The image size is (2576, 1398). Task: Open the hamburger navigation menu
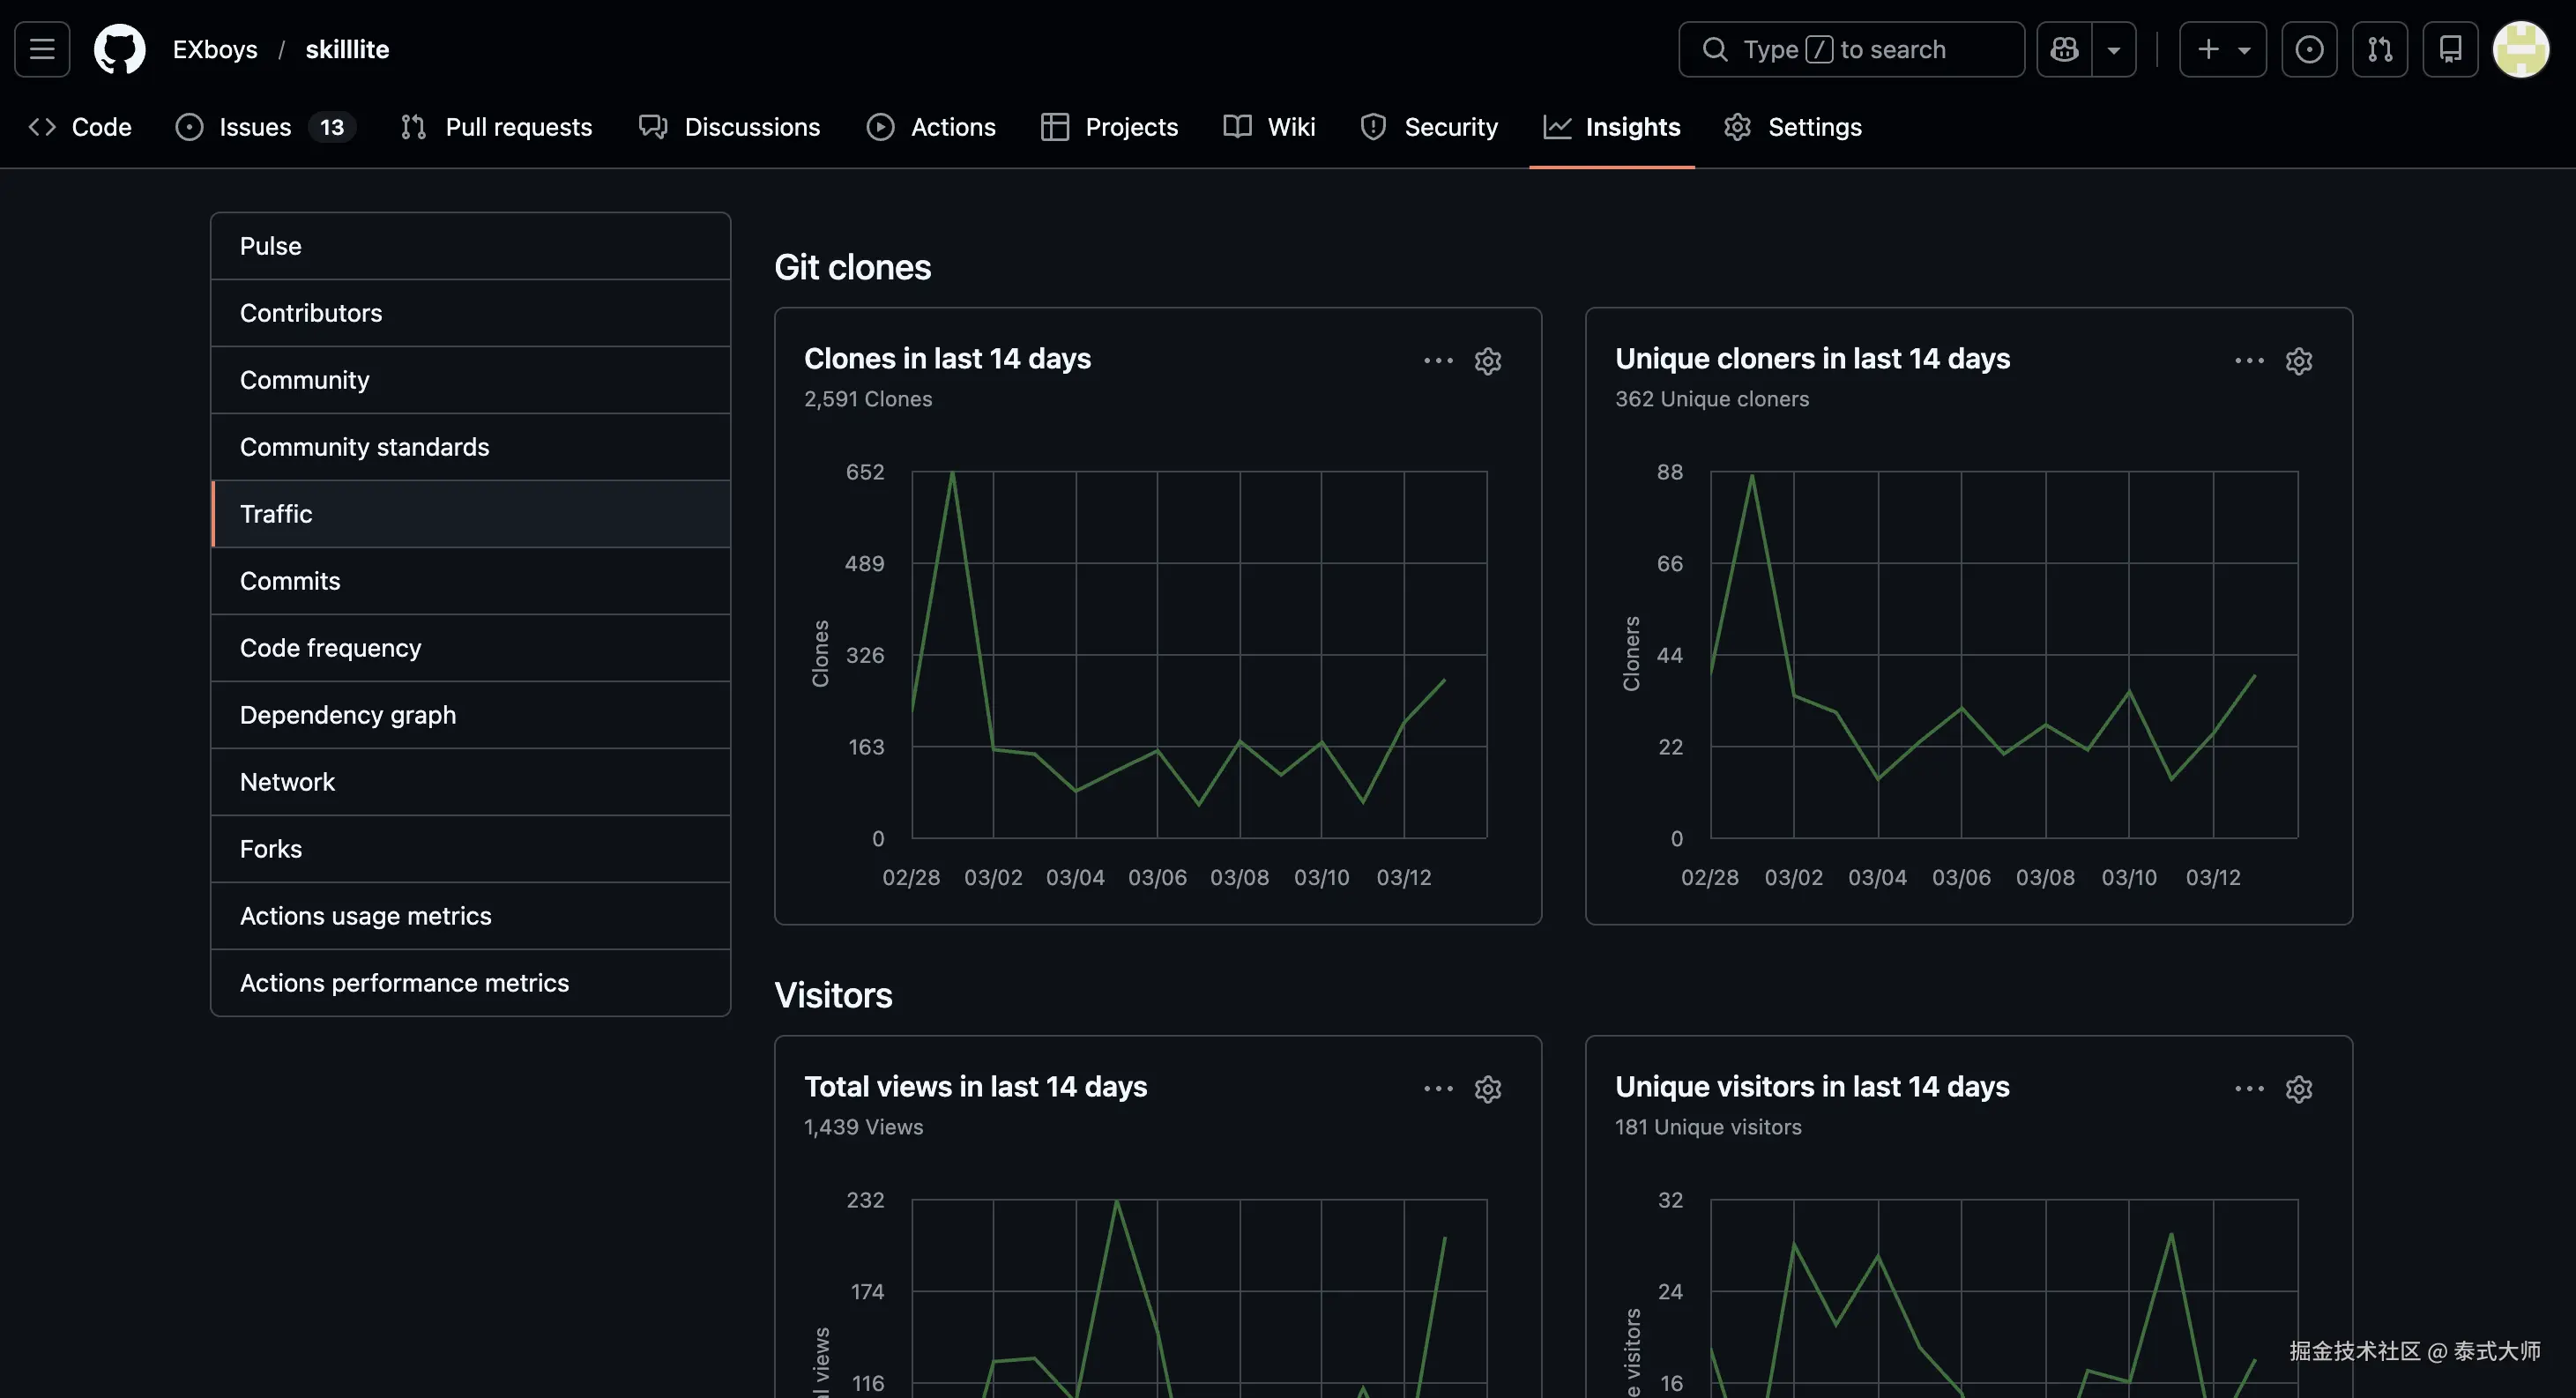42,49
